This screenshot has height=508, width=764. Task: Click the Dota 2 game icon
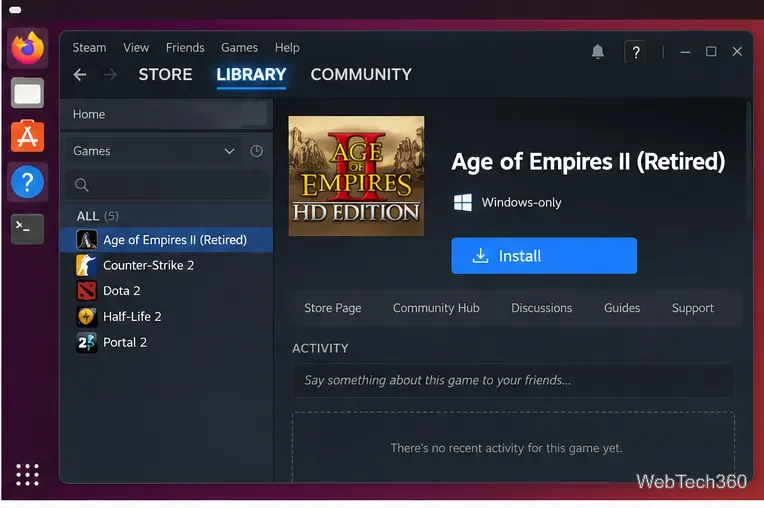87,291
